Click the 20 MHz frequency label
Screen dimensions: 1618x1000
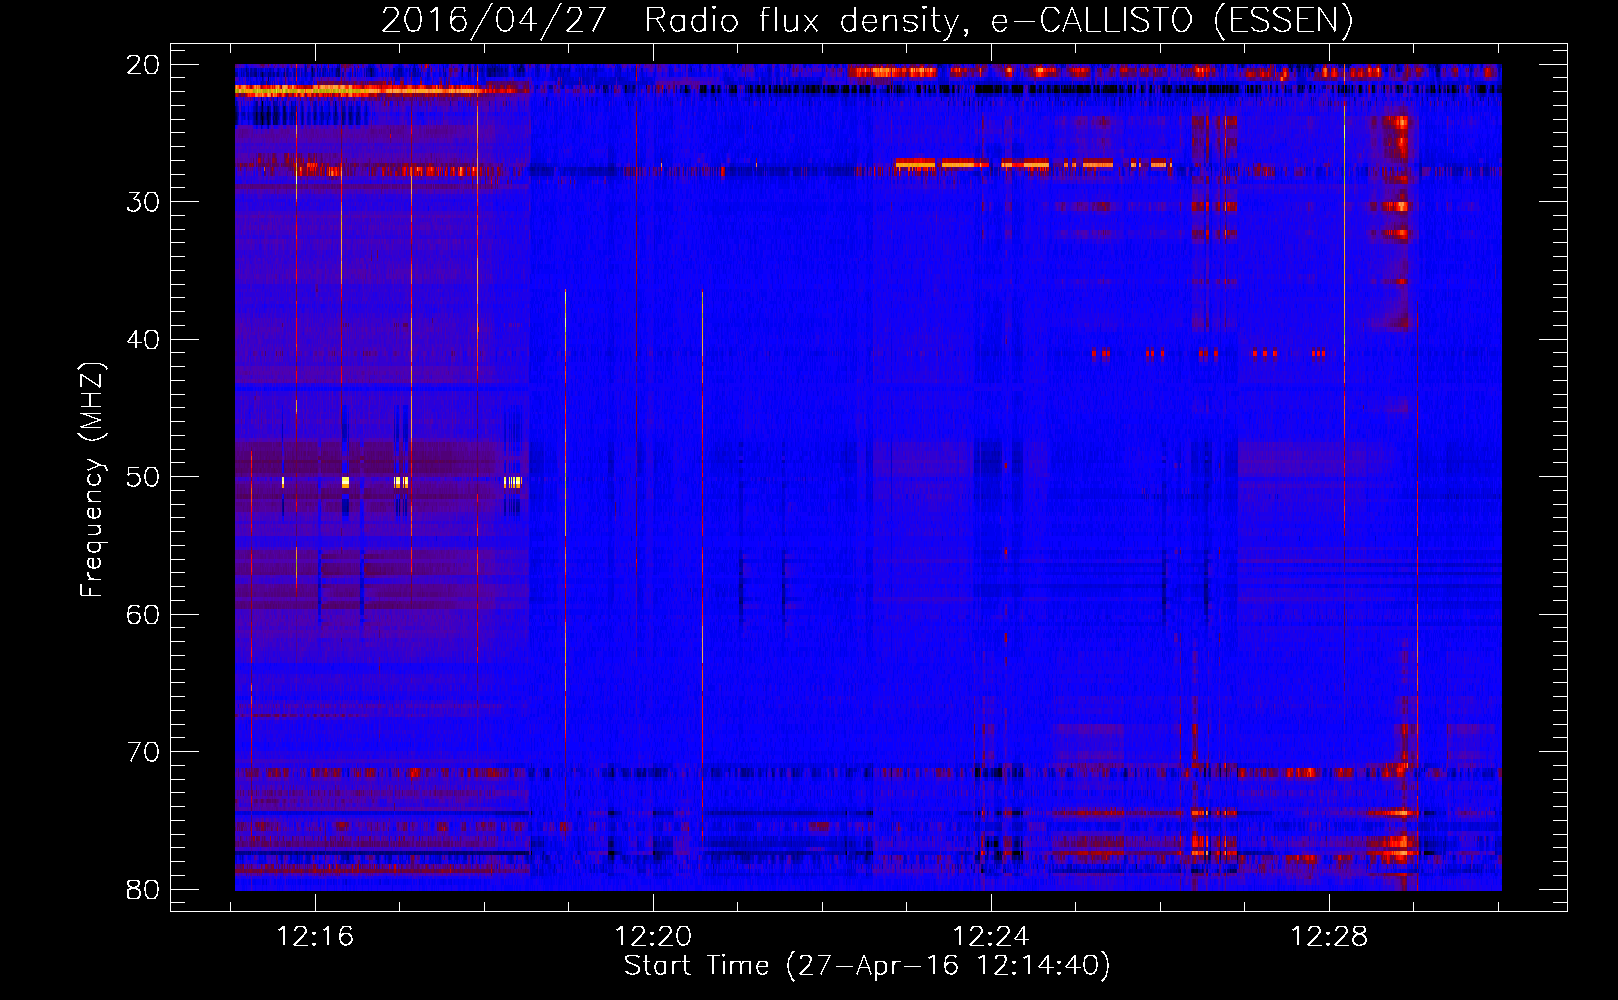tap(143, 65)
